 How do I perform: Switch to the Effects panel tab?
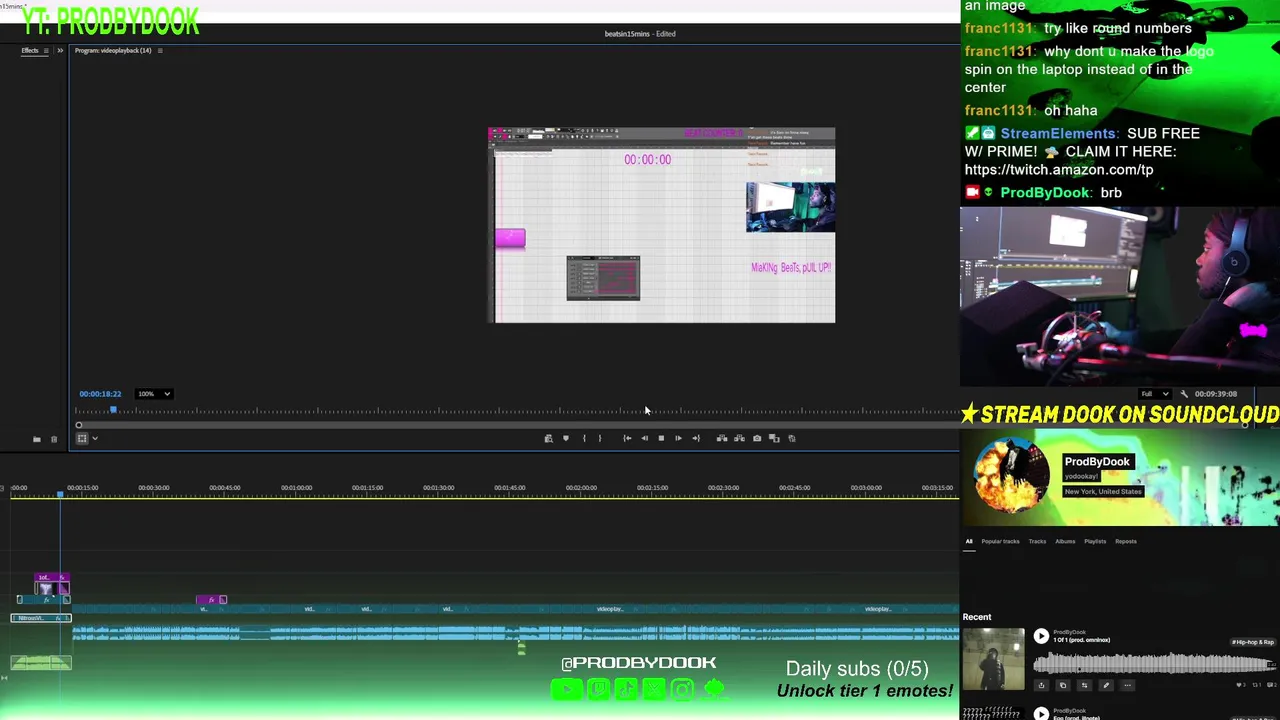30,50
